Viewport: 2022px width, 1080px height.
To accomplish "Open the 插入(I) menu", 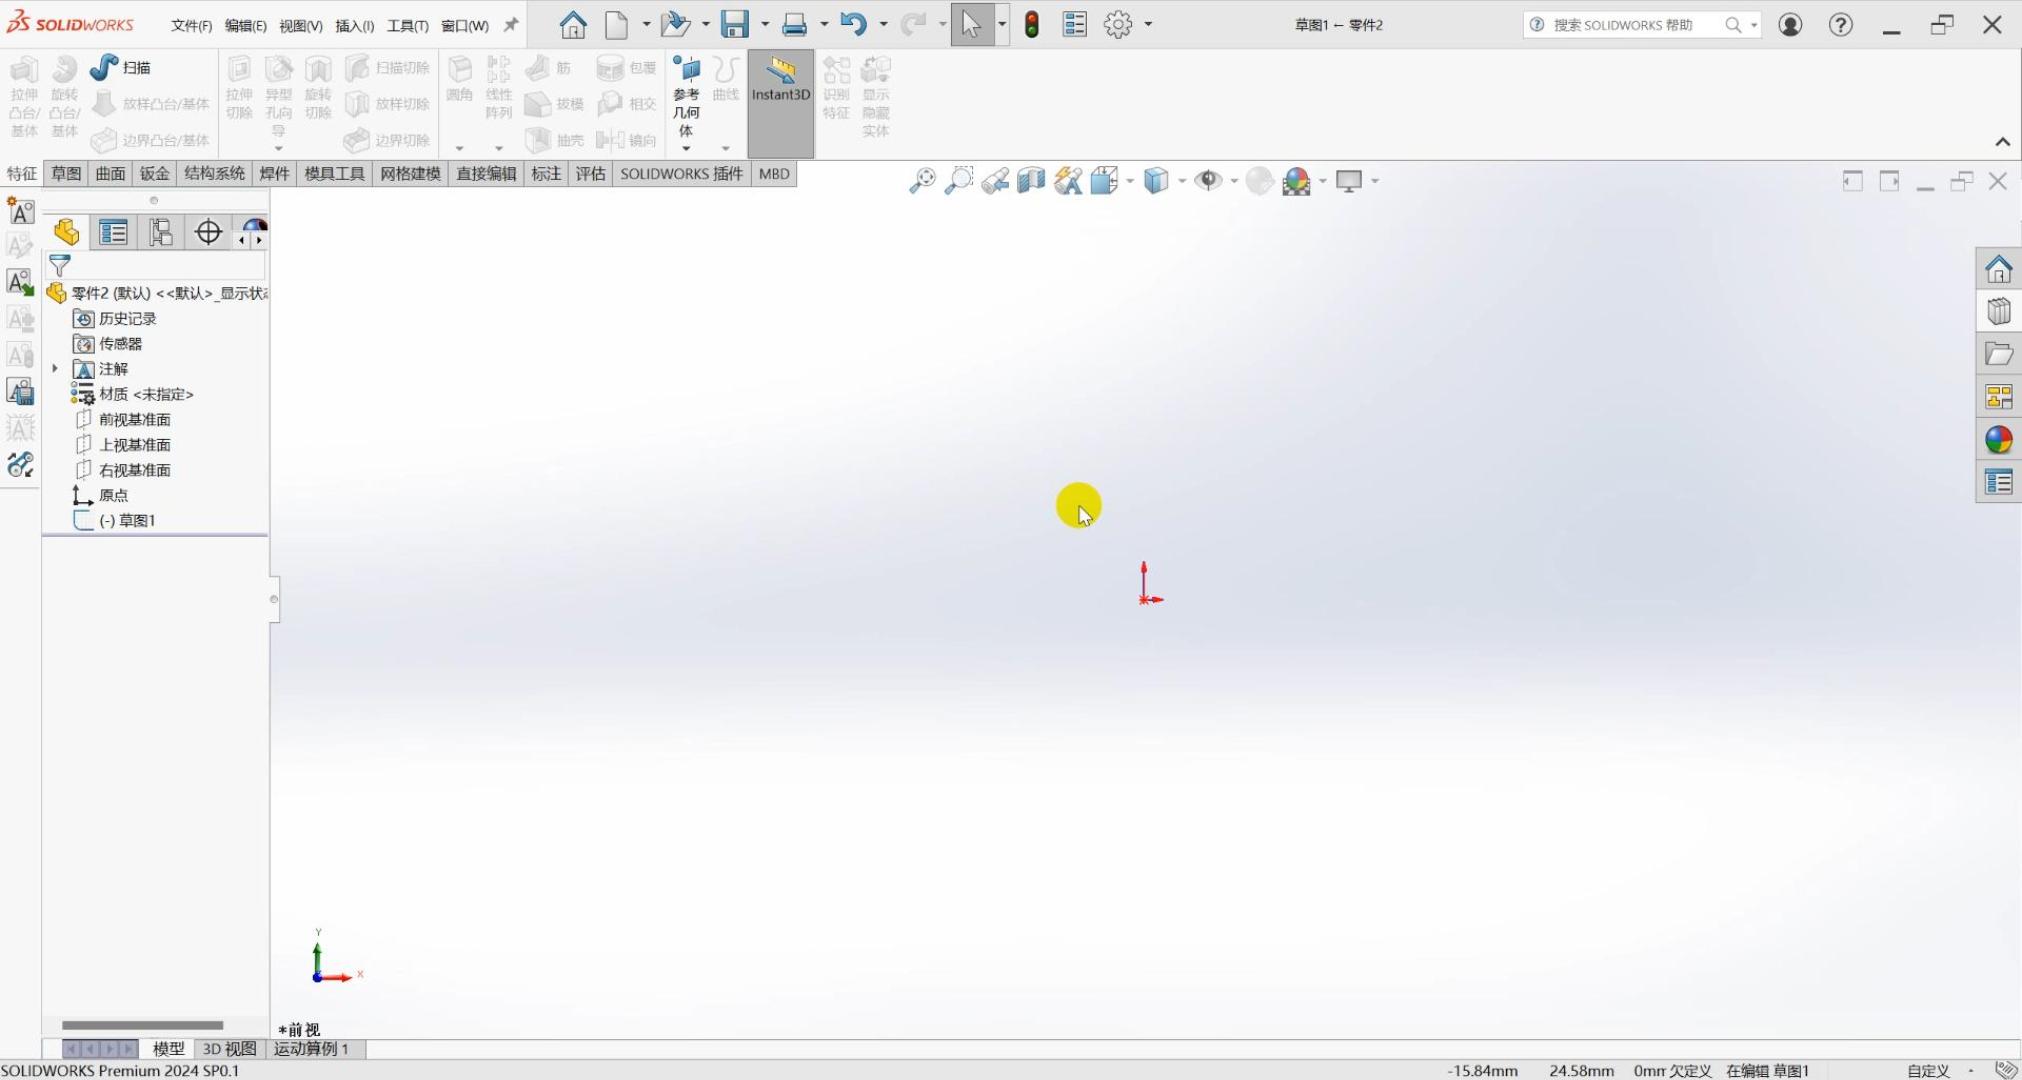I will click(354, 26).
